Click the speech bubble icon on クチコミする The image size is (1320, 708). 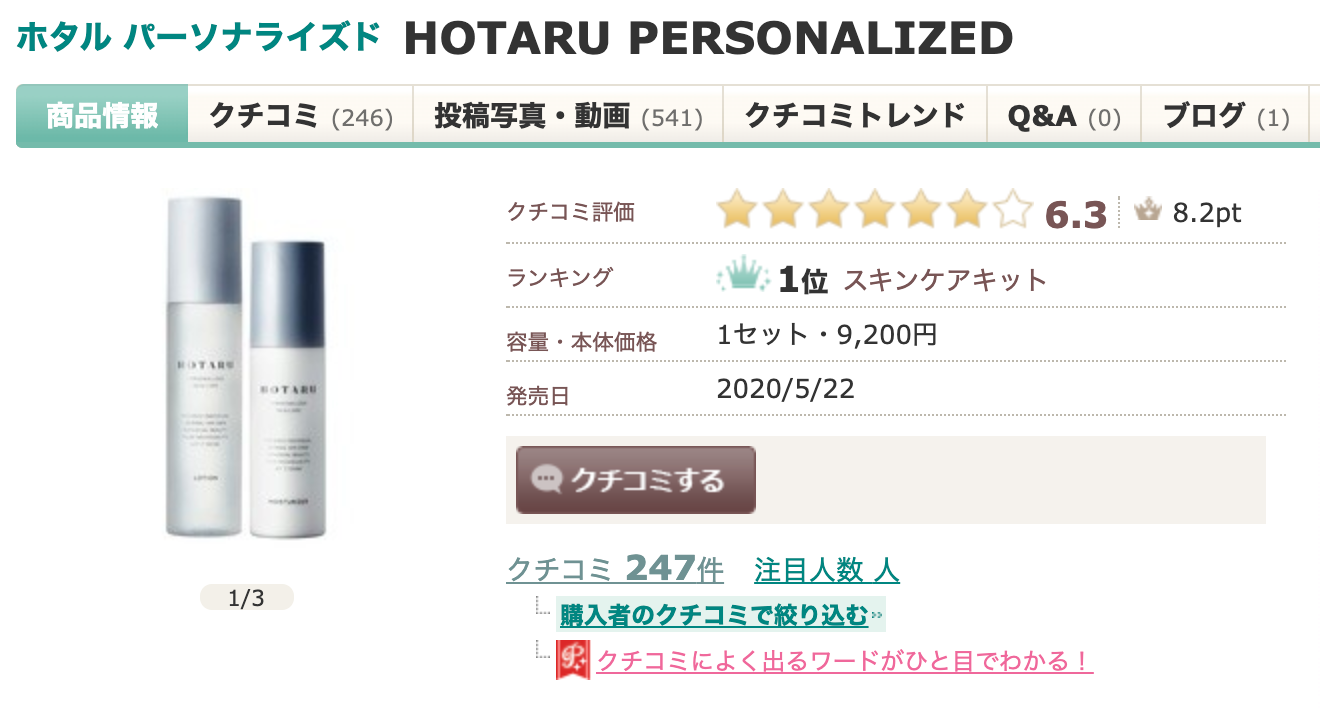click(546, 480)
